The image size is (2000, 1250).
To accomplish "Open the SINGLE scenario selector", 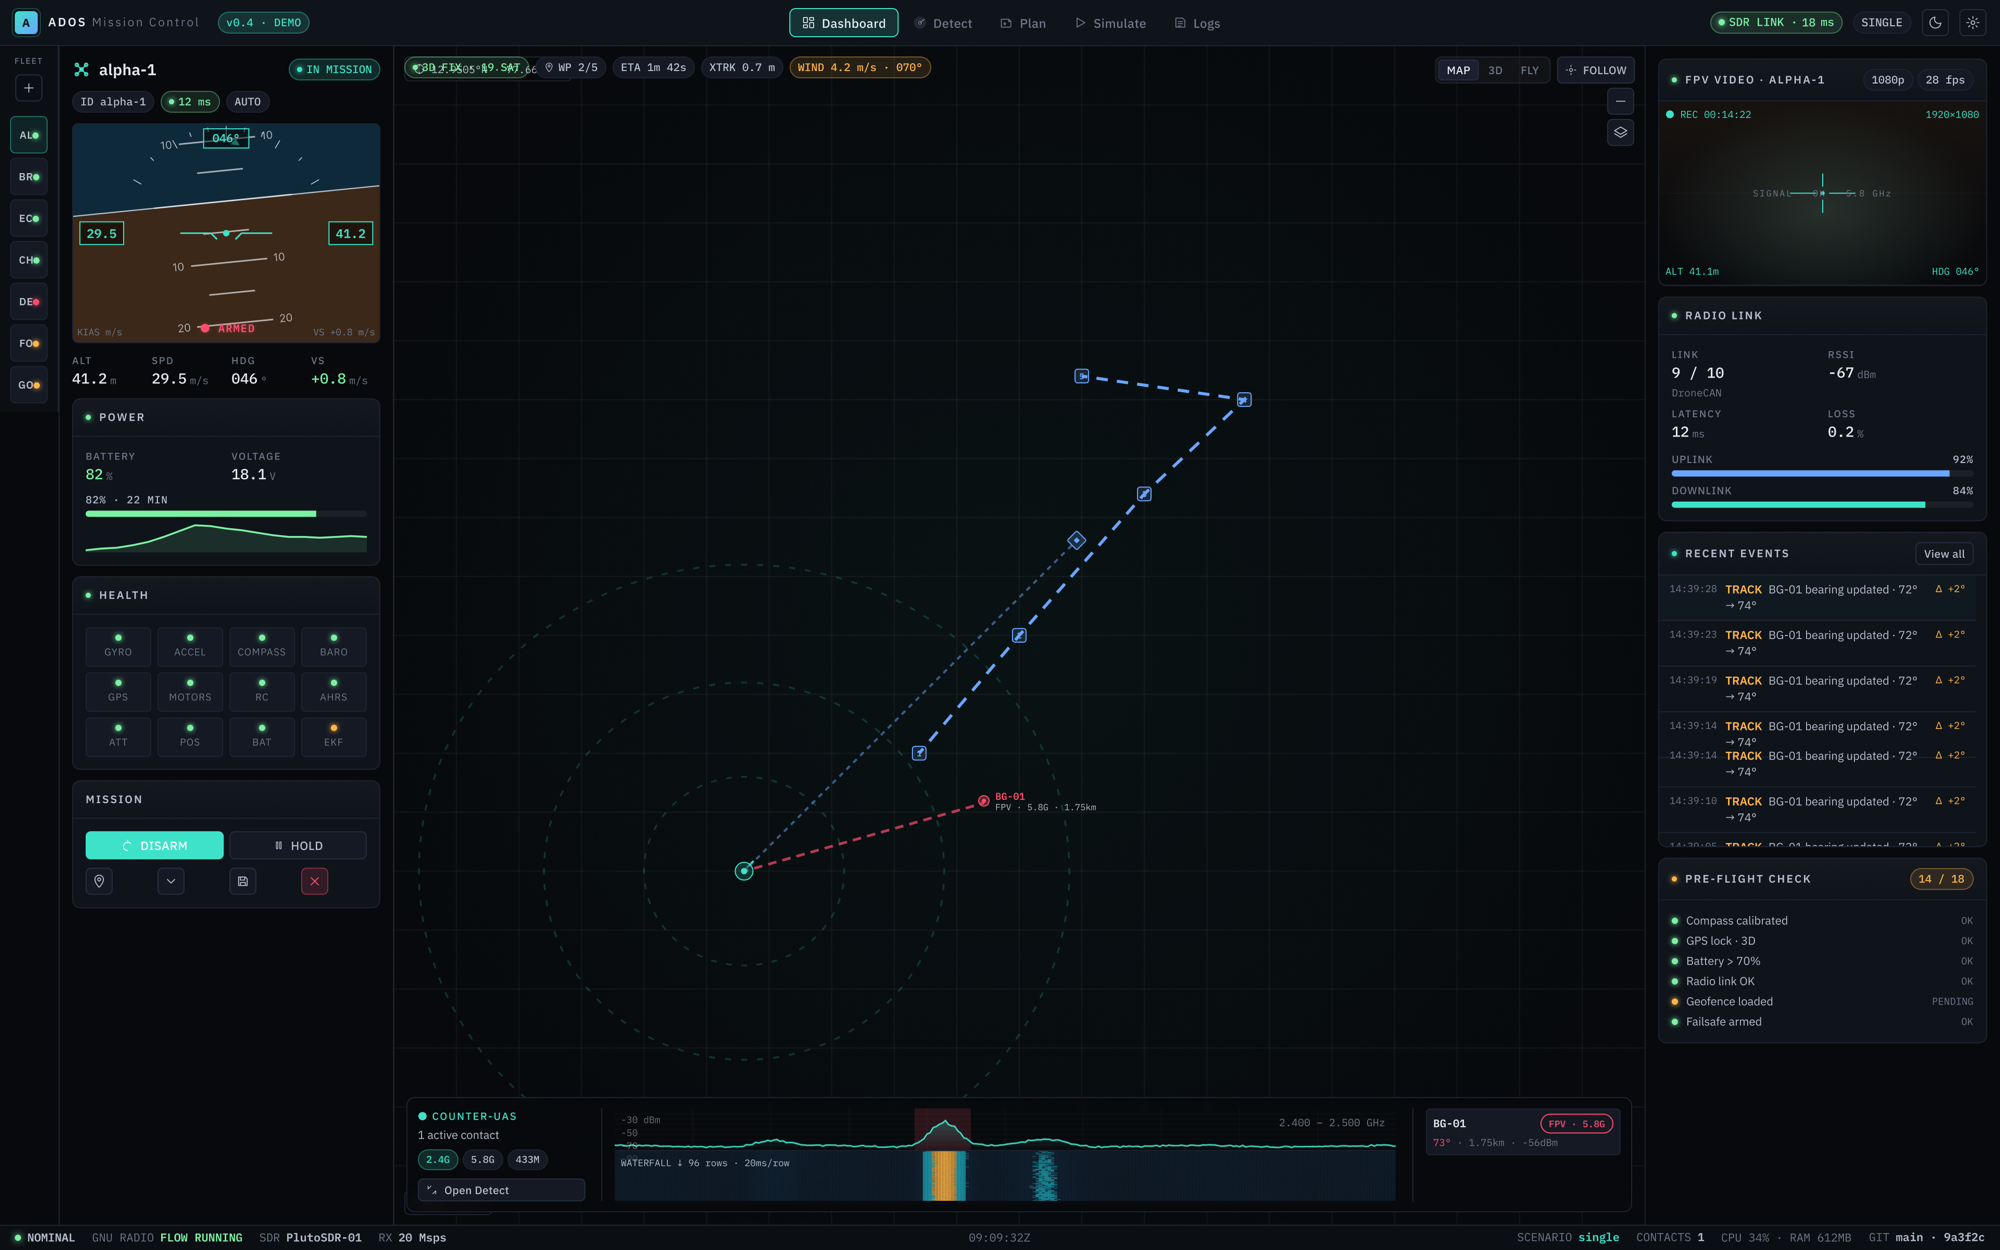I will pos(1881,22).
